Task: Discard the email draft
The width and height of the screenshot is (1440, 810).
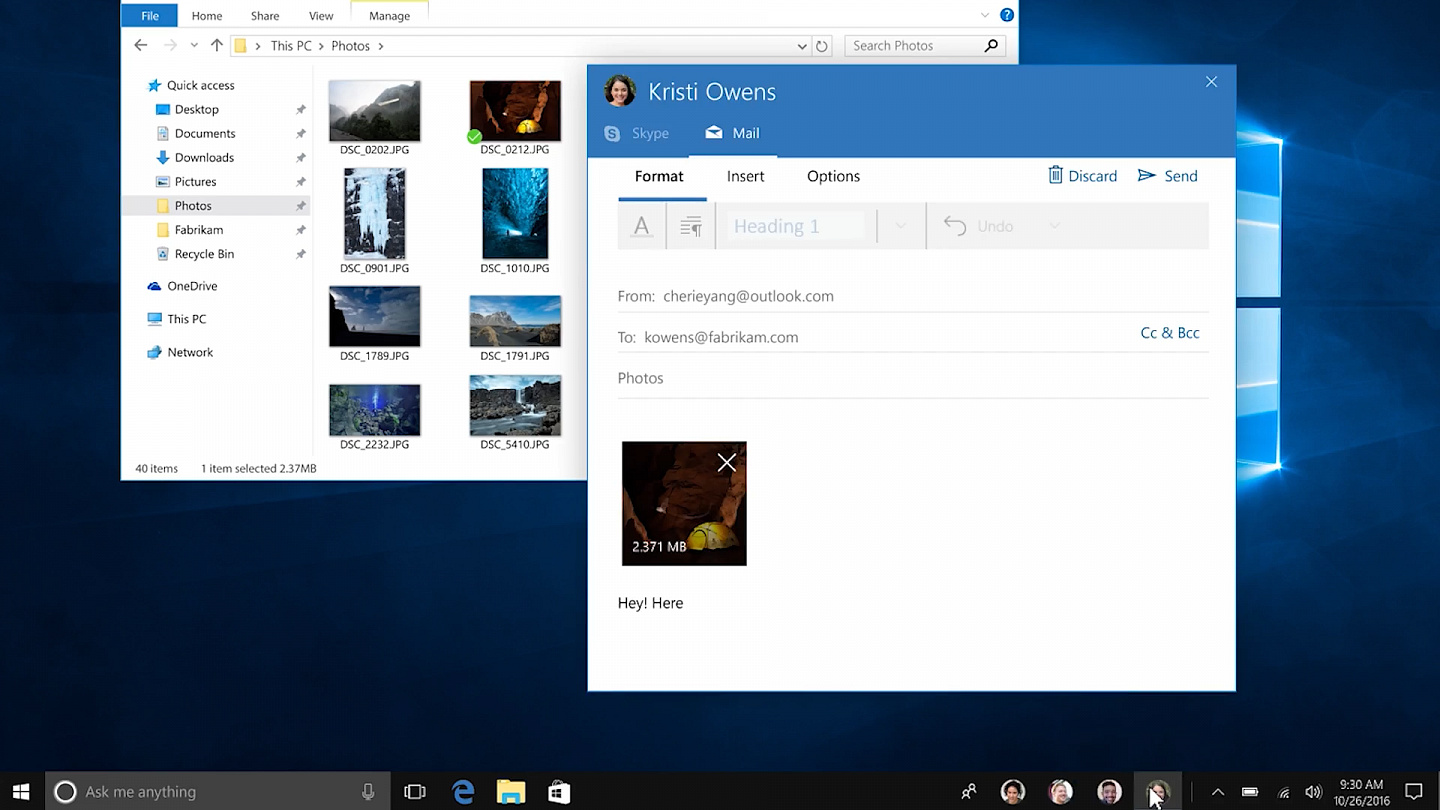Action: tap(1082, 176)
